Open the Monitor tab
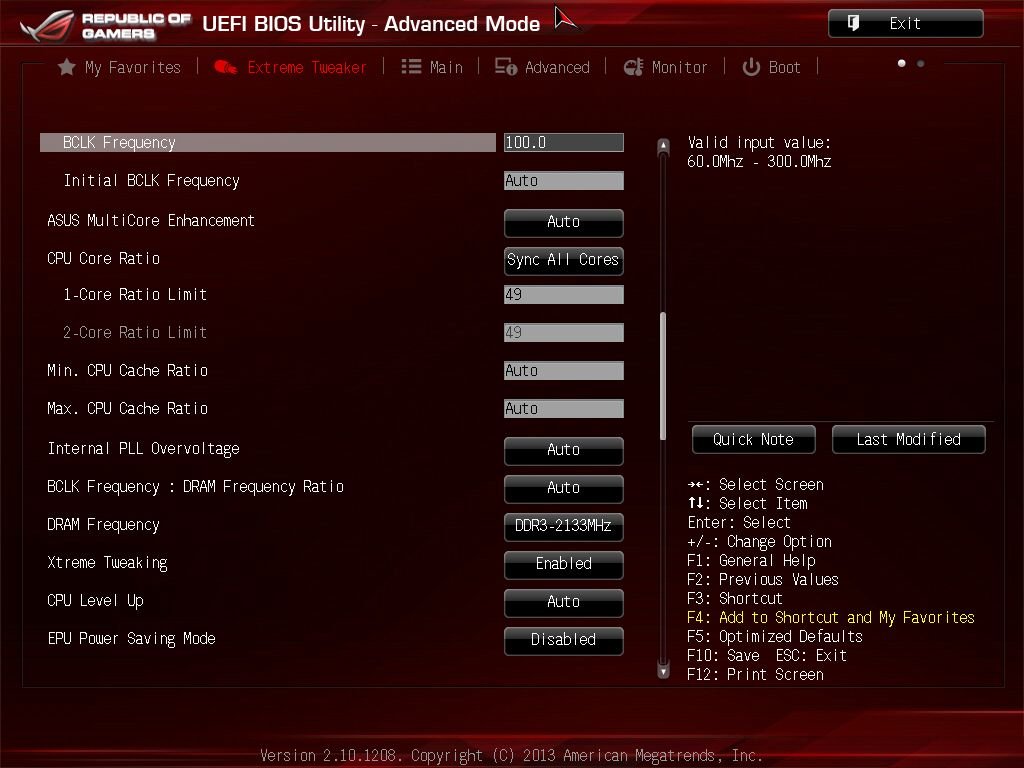The width and height of the screenshot is (1024, 768). [x=665, y=67]
